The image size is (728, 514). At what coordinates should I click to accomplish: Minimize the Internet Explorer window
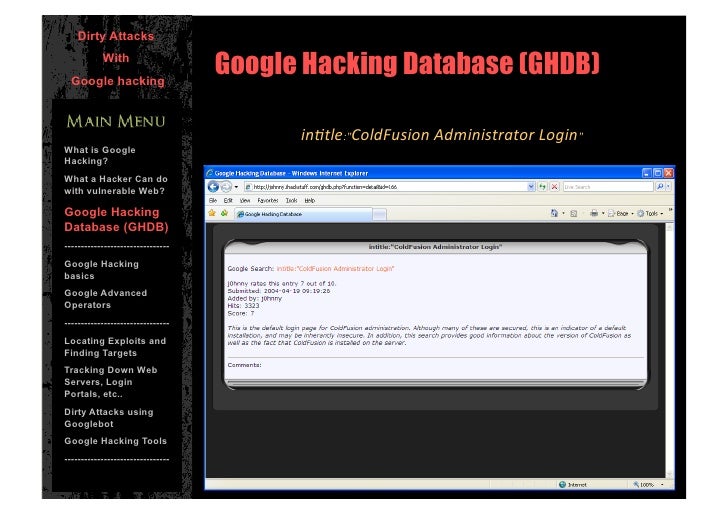coord(647,173)
